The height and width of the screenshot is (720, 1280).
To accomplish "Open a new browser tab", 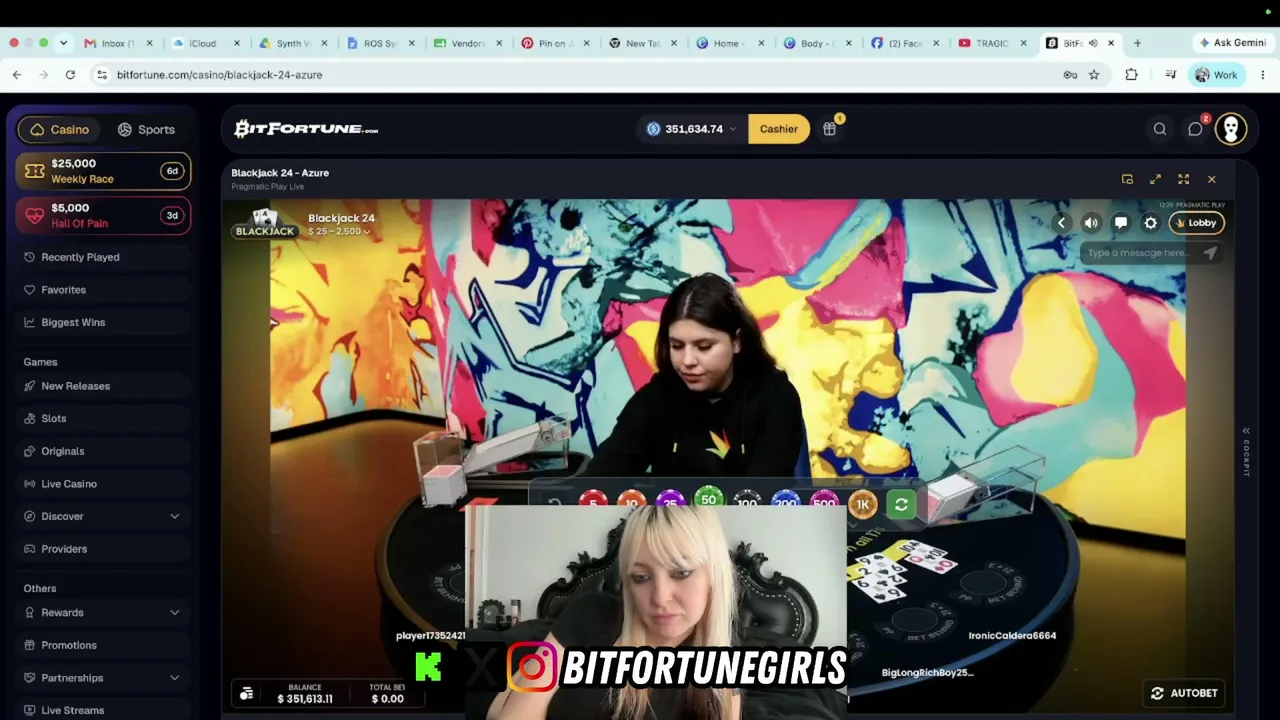I will [x=1137, y=43].
